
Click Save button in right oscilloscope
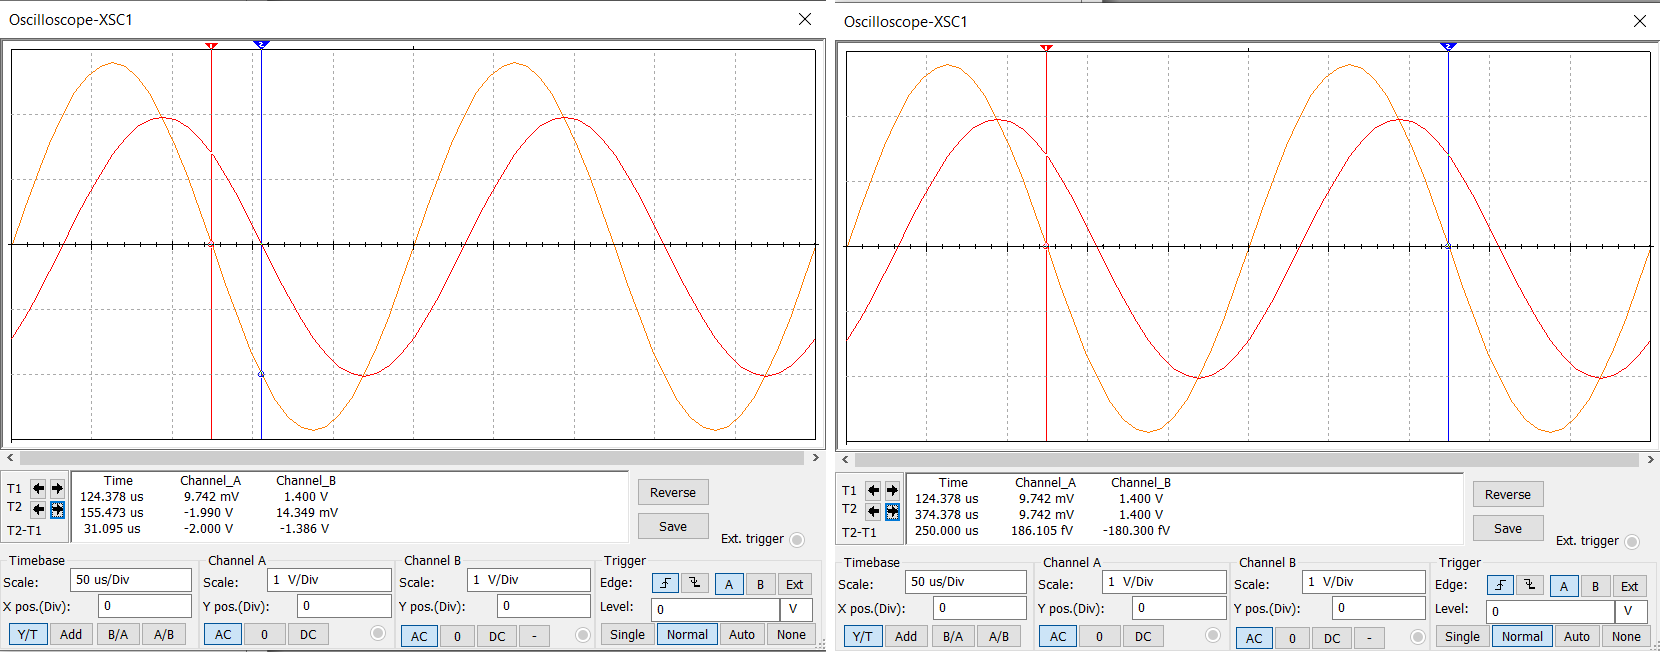1508,528
